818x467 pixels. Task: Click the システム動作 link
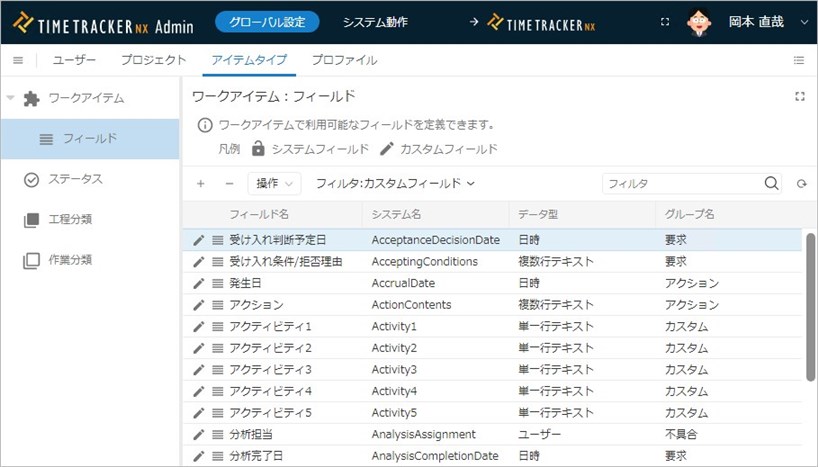tap(375, 22)
